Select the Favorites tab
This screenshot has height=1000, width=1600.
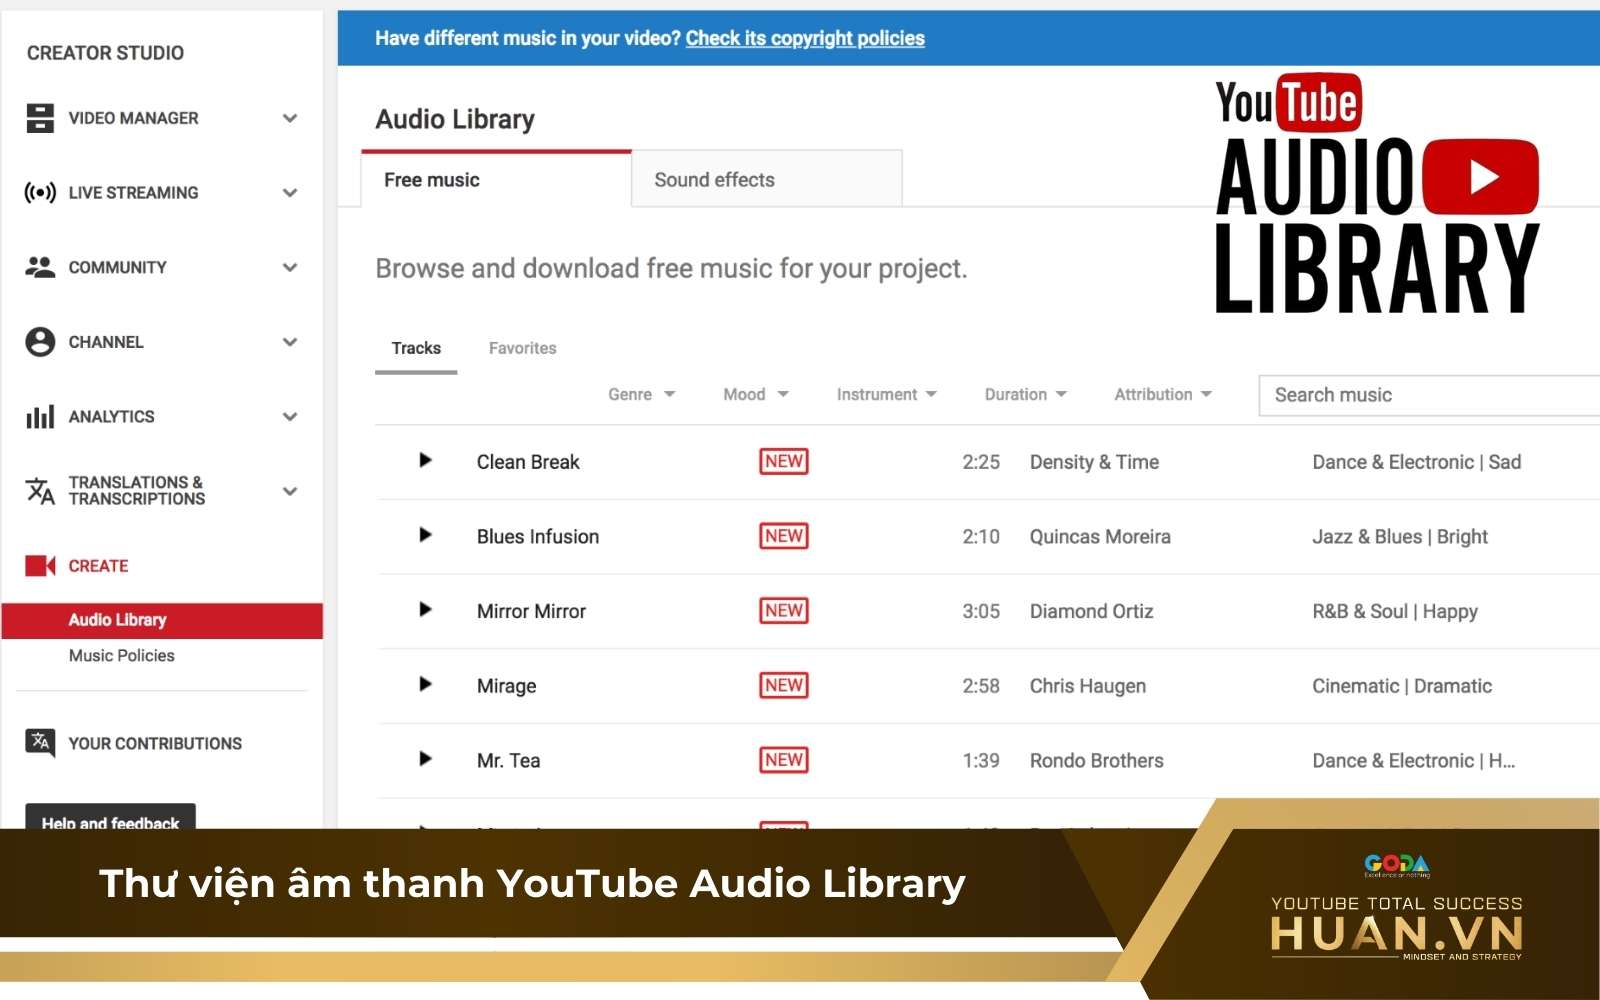click(523, 348)
